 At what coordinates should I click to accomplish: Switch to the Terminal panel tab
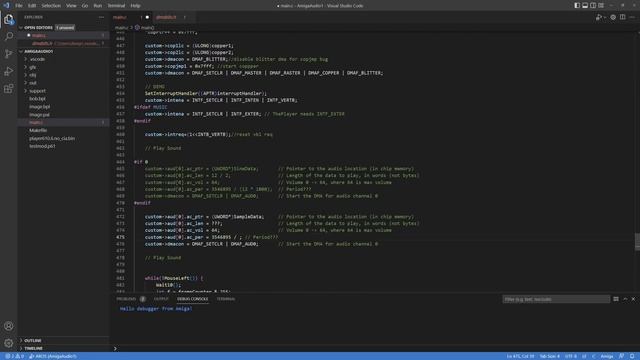[226, 299]
